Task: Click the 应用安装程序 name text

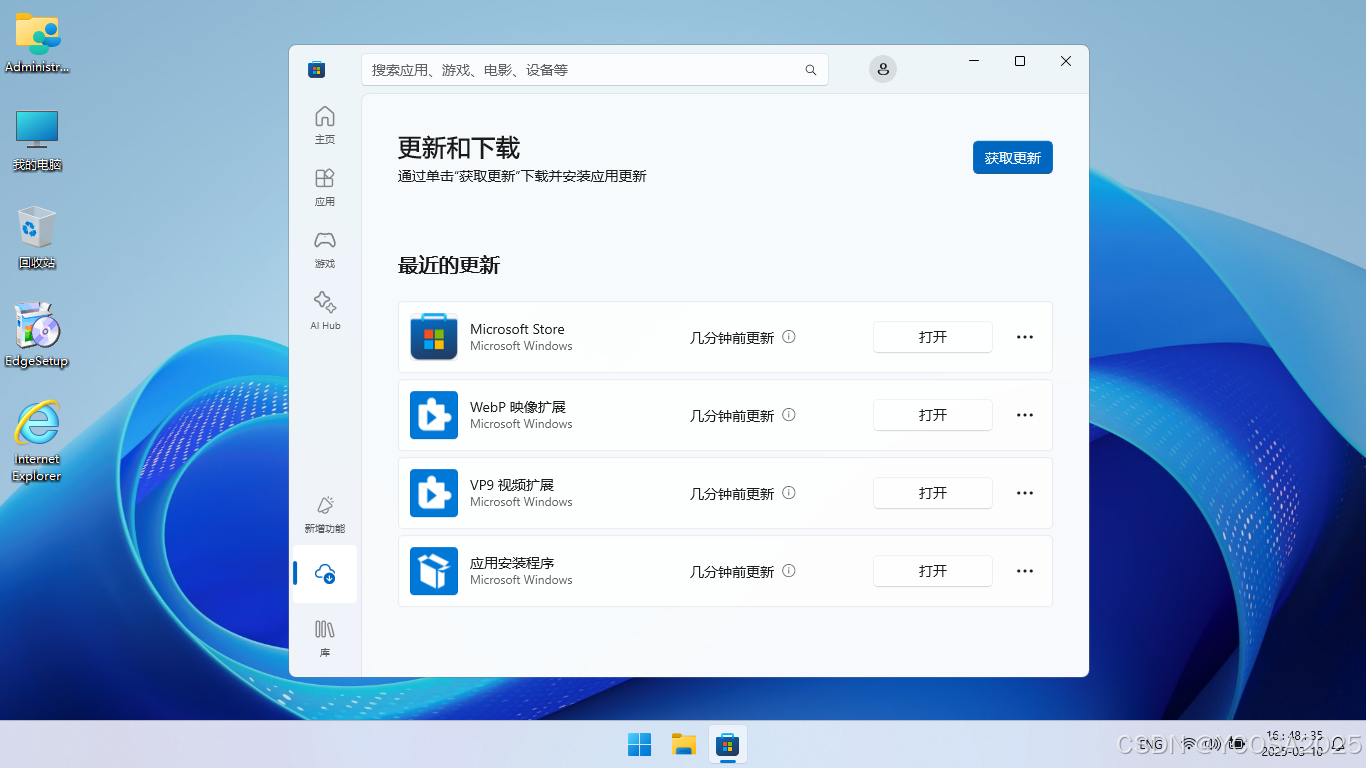Action: (x=512, y=563)
